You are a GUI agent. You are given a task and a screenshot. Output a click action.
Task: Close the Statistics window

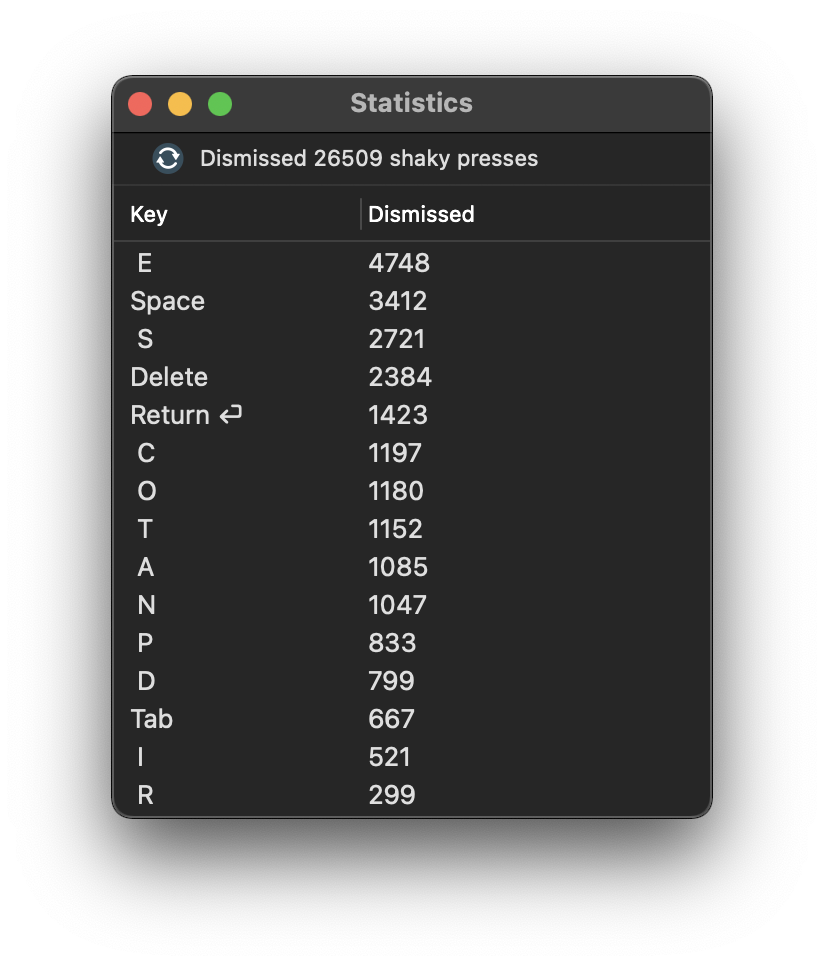coord(140,104)
